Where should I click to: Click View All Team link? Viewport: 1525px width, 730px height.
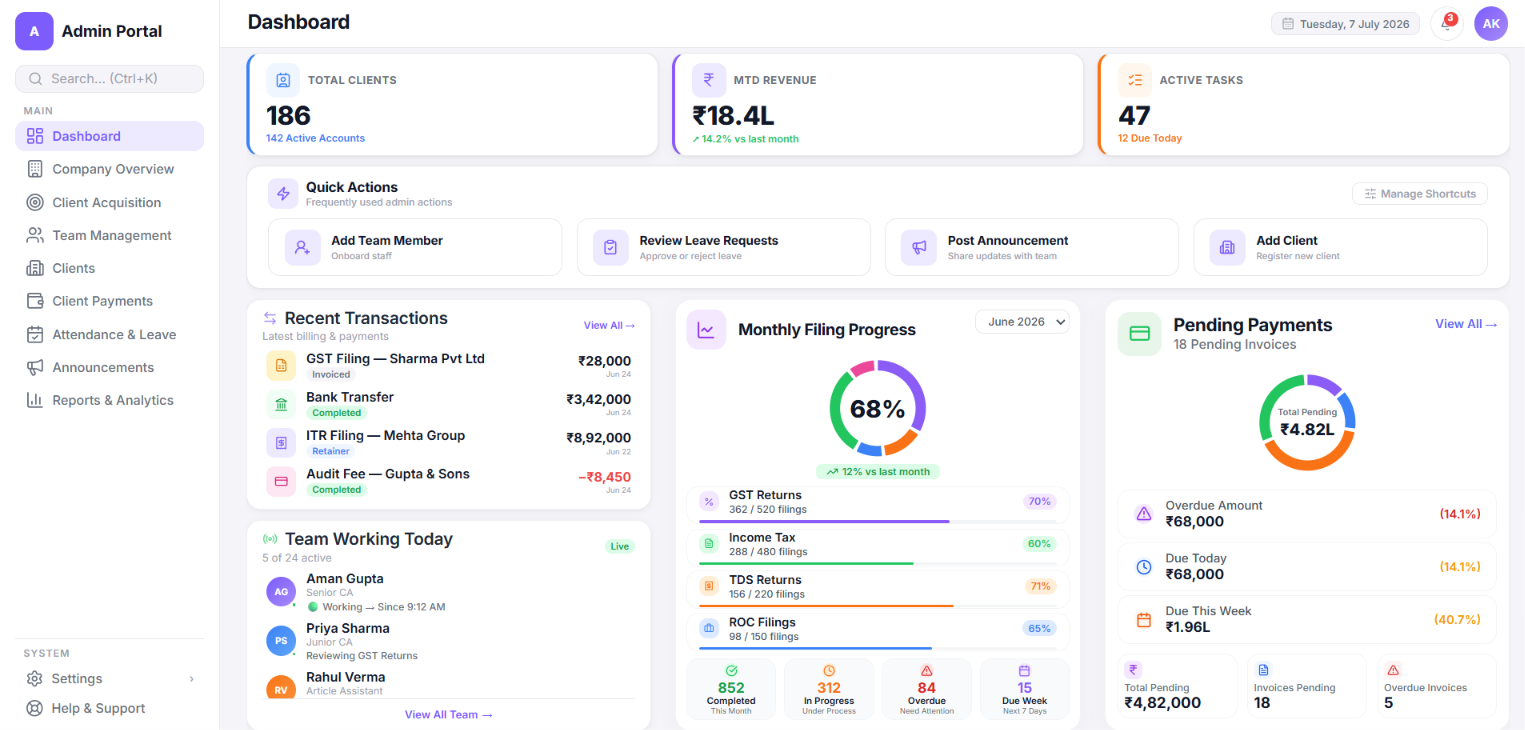(x=448, y=715)
